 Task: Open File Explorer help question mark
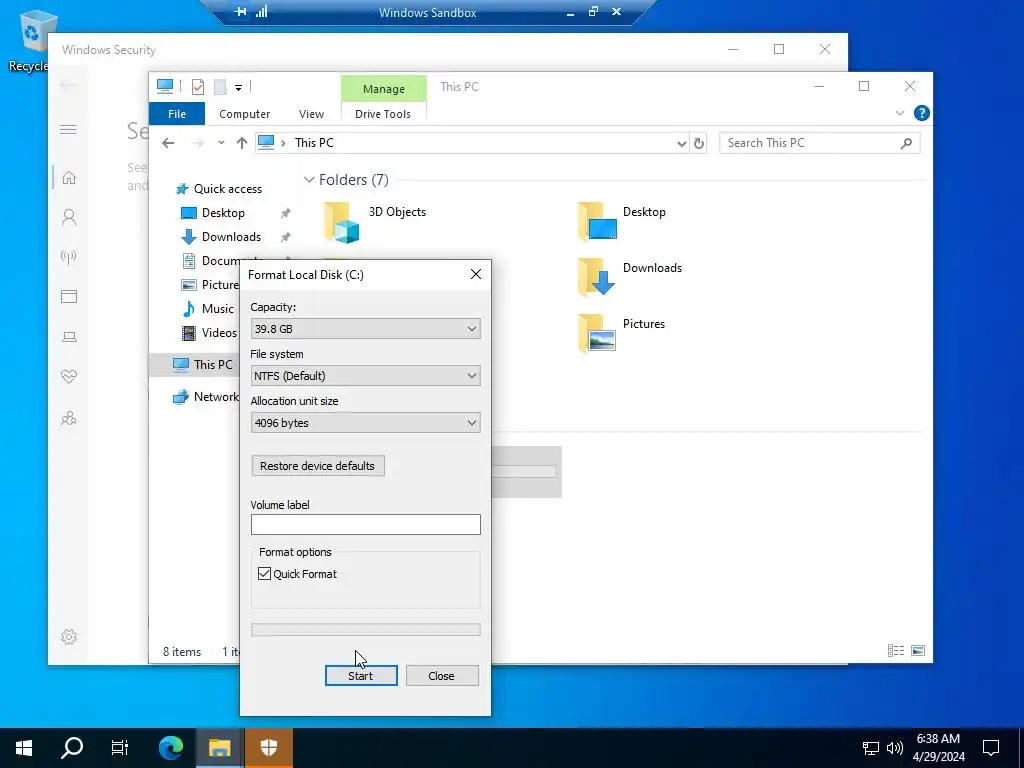[x=921, y=114]
